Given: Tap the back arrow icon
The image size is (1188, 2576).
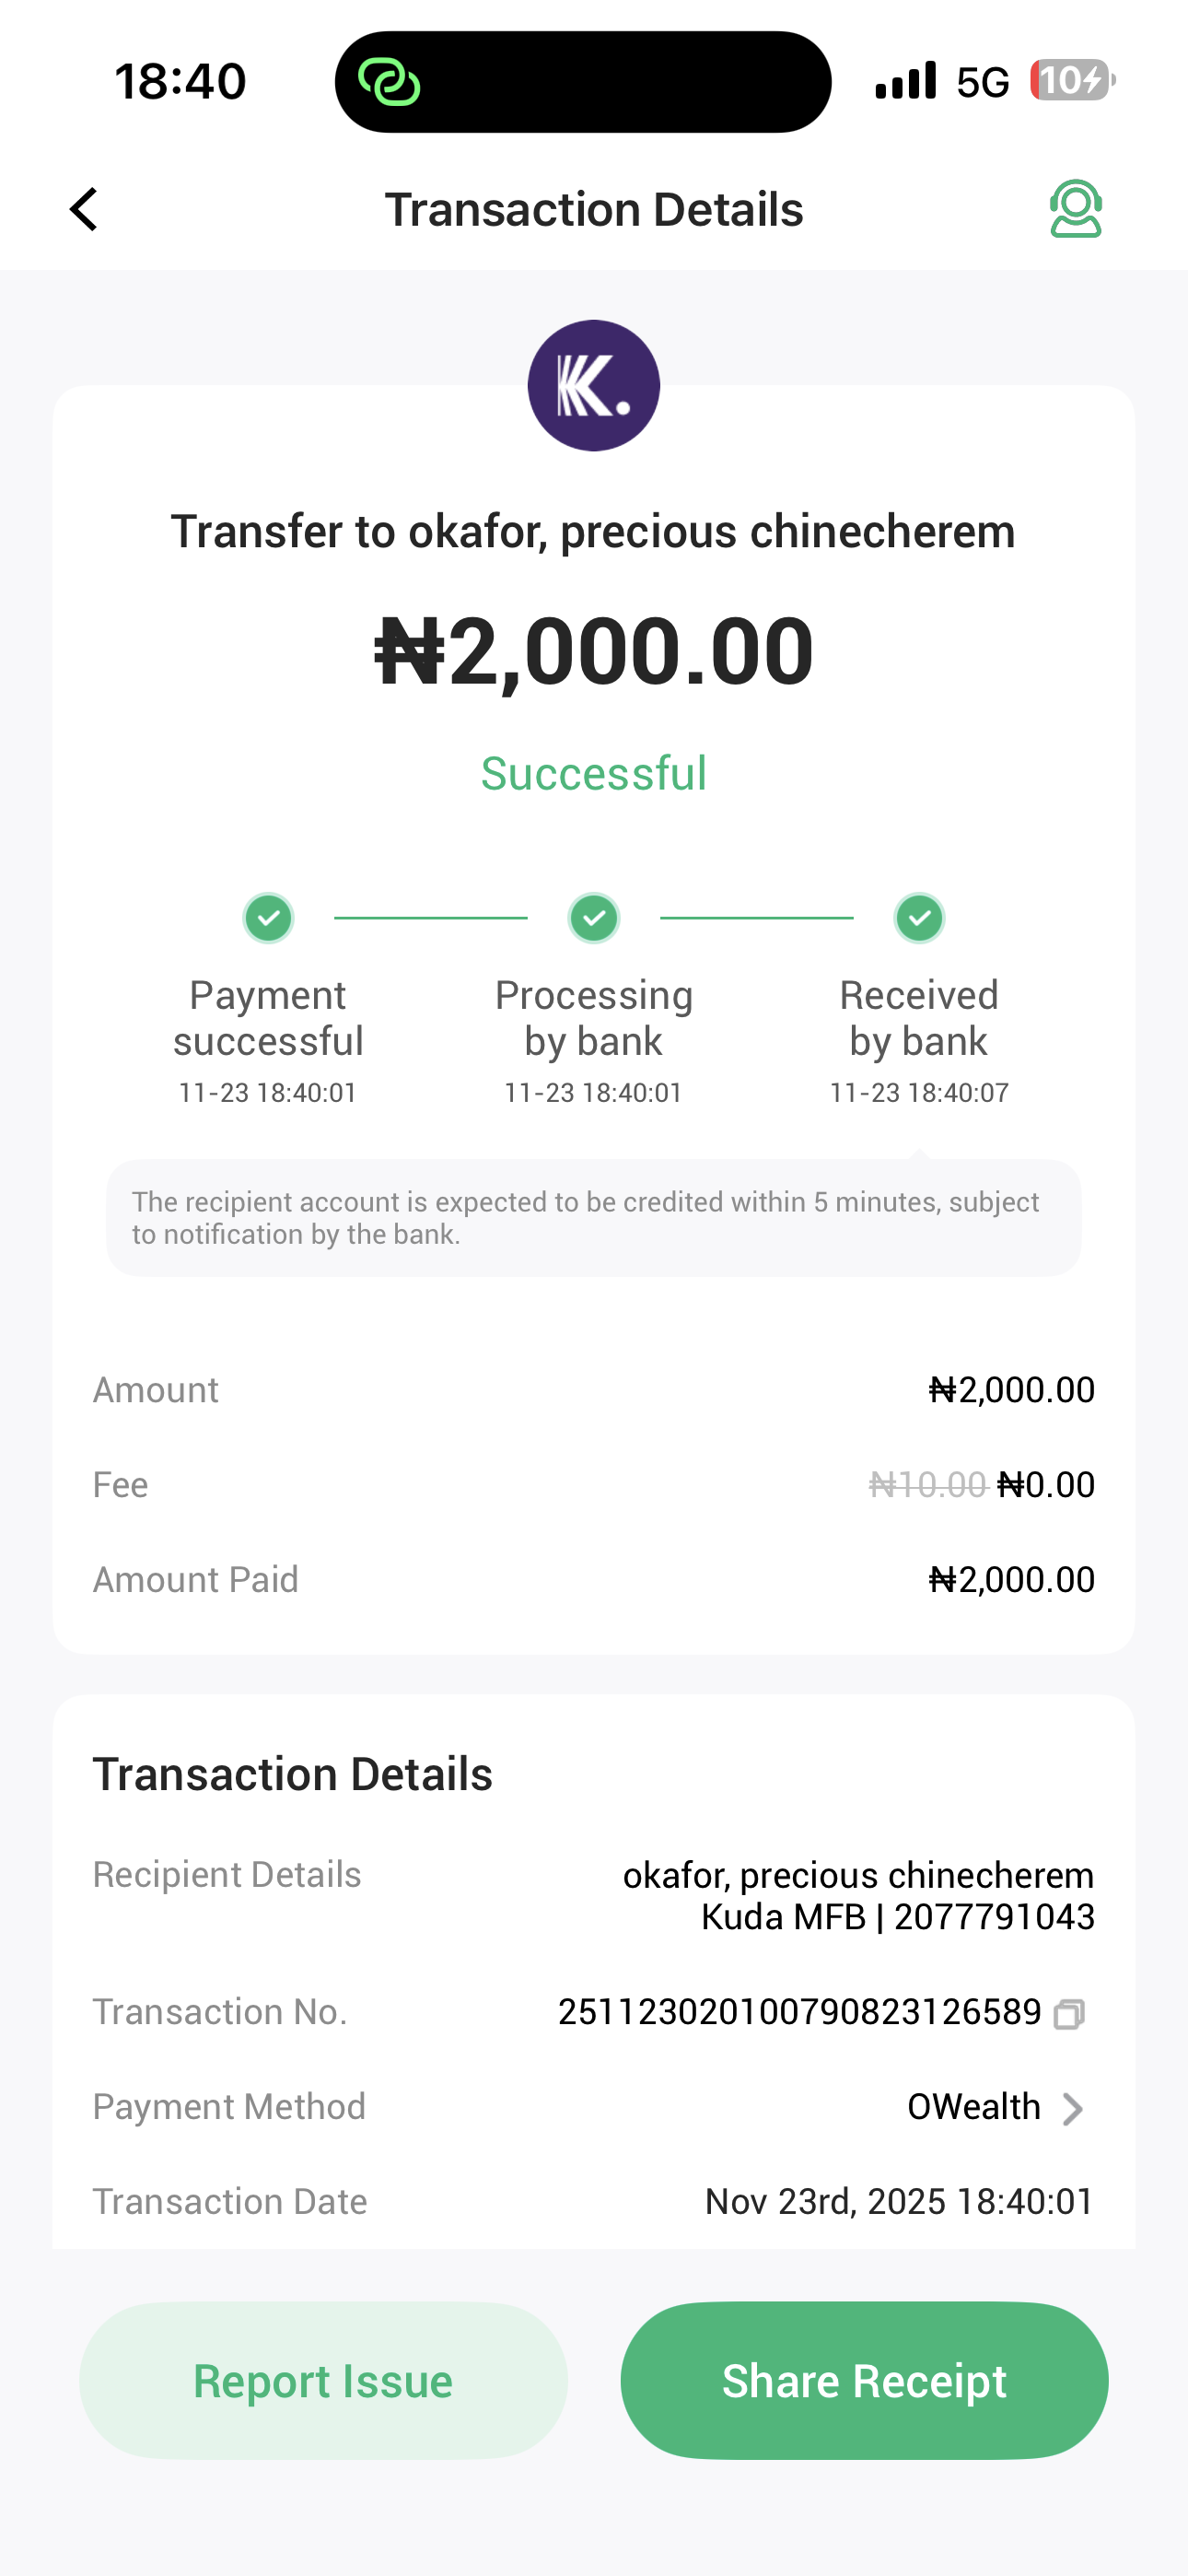Looking at the screenshot, I should [85, 209].
